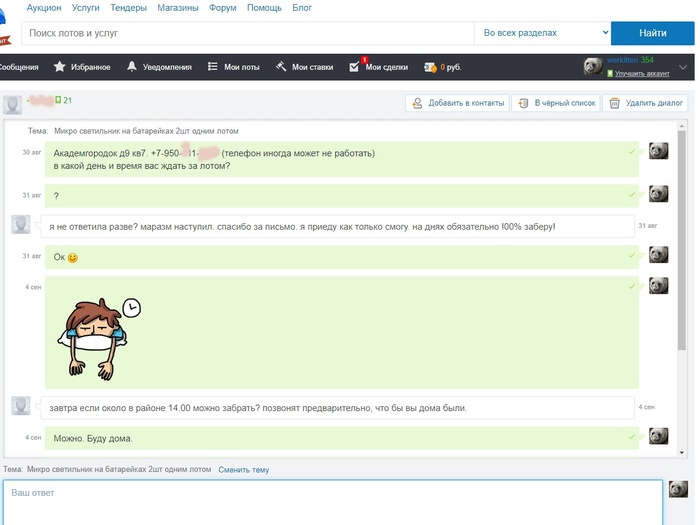Open the '0 руб.' balance link
This screenshot has width=700, height=525.
[x=451, y=67]
